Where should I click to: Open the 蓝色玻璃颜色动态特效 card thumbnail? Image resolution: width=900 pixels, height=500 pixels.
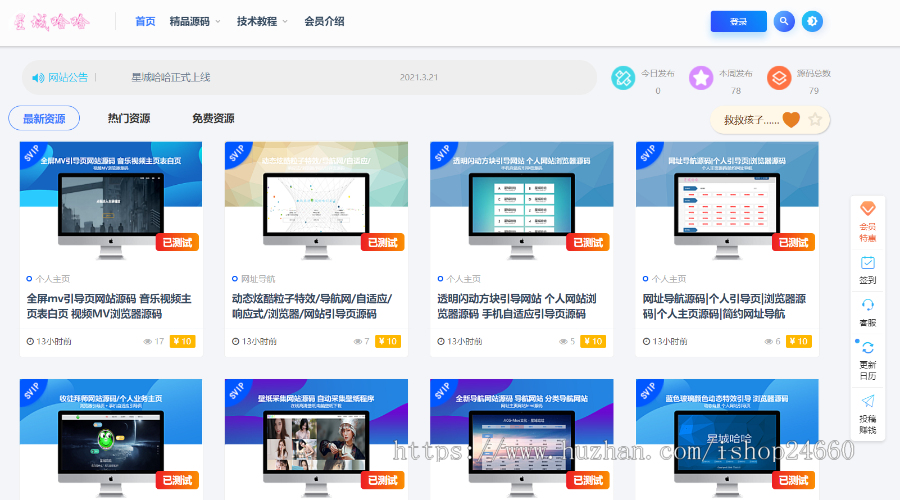(727, 438)
